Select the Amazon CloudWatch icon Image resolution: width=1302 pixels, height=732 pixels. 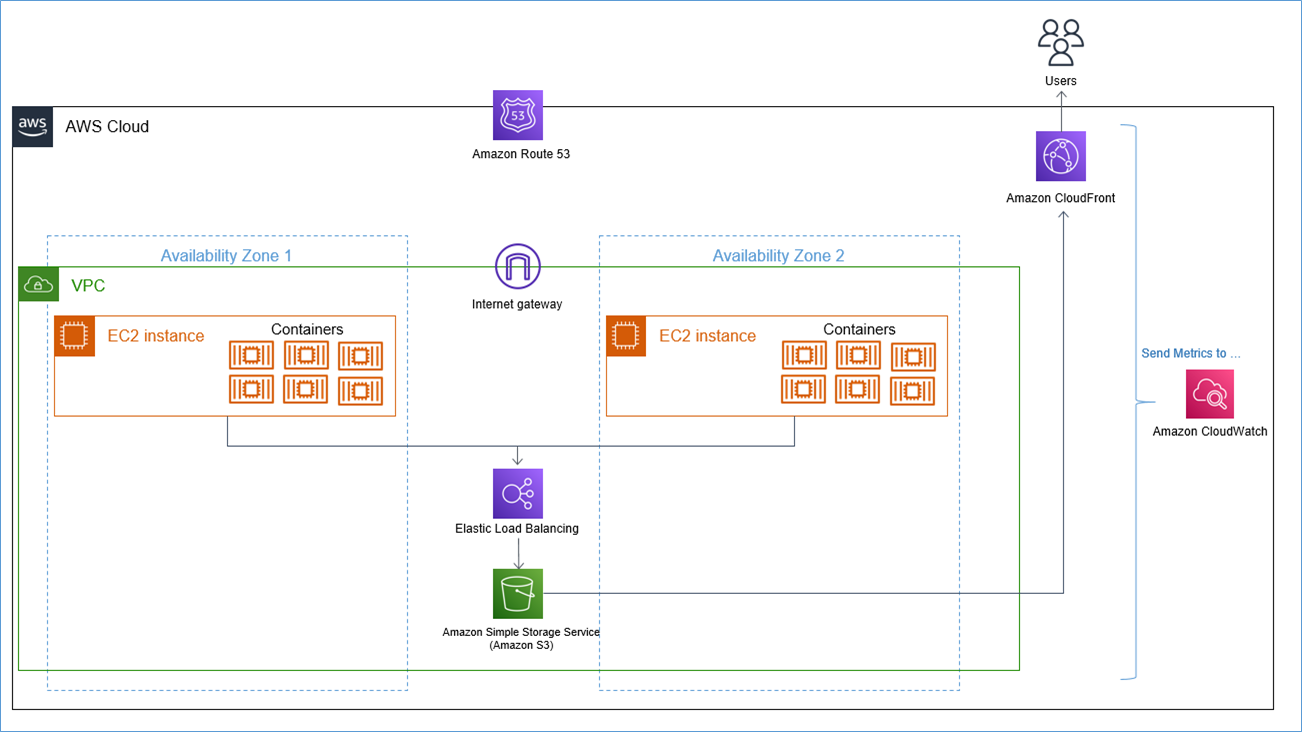pyautogui.click(x=1210, y=394)
